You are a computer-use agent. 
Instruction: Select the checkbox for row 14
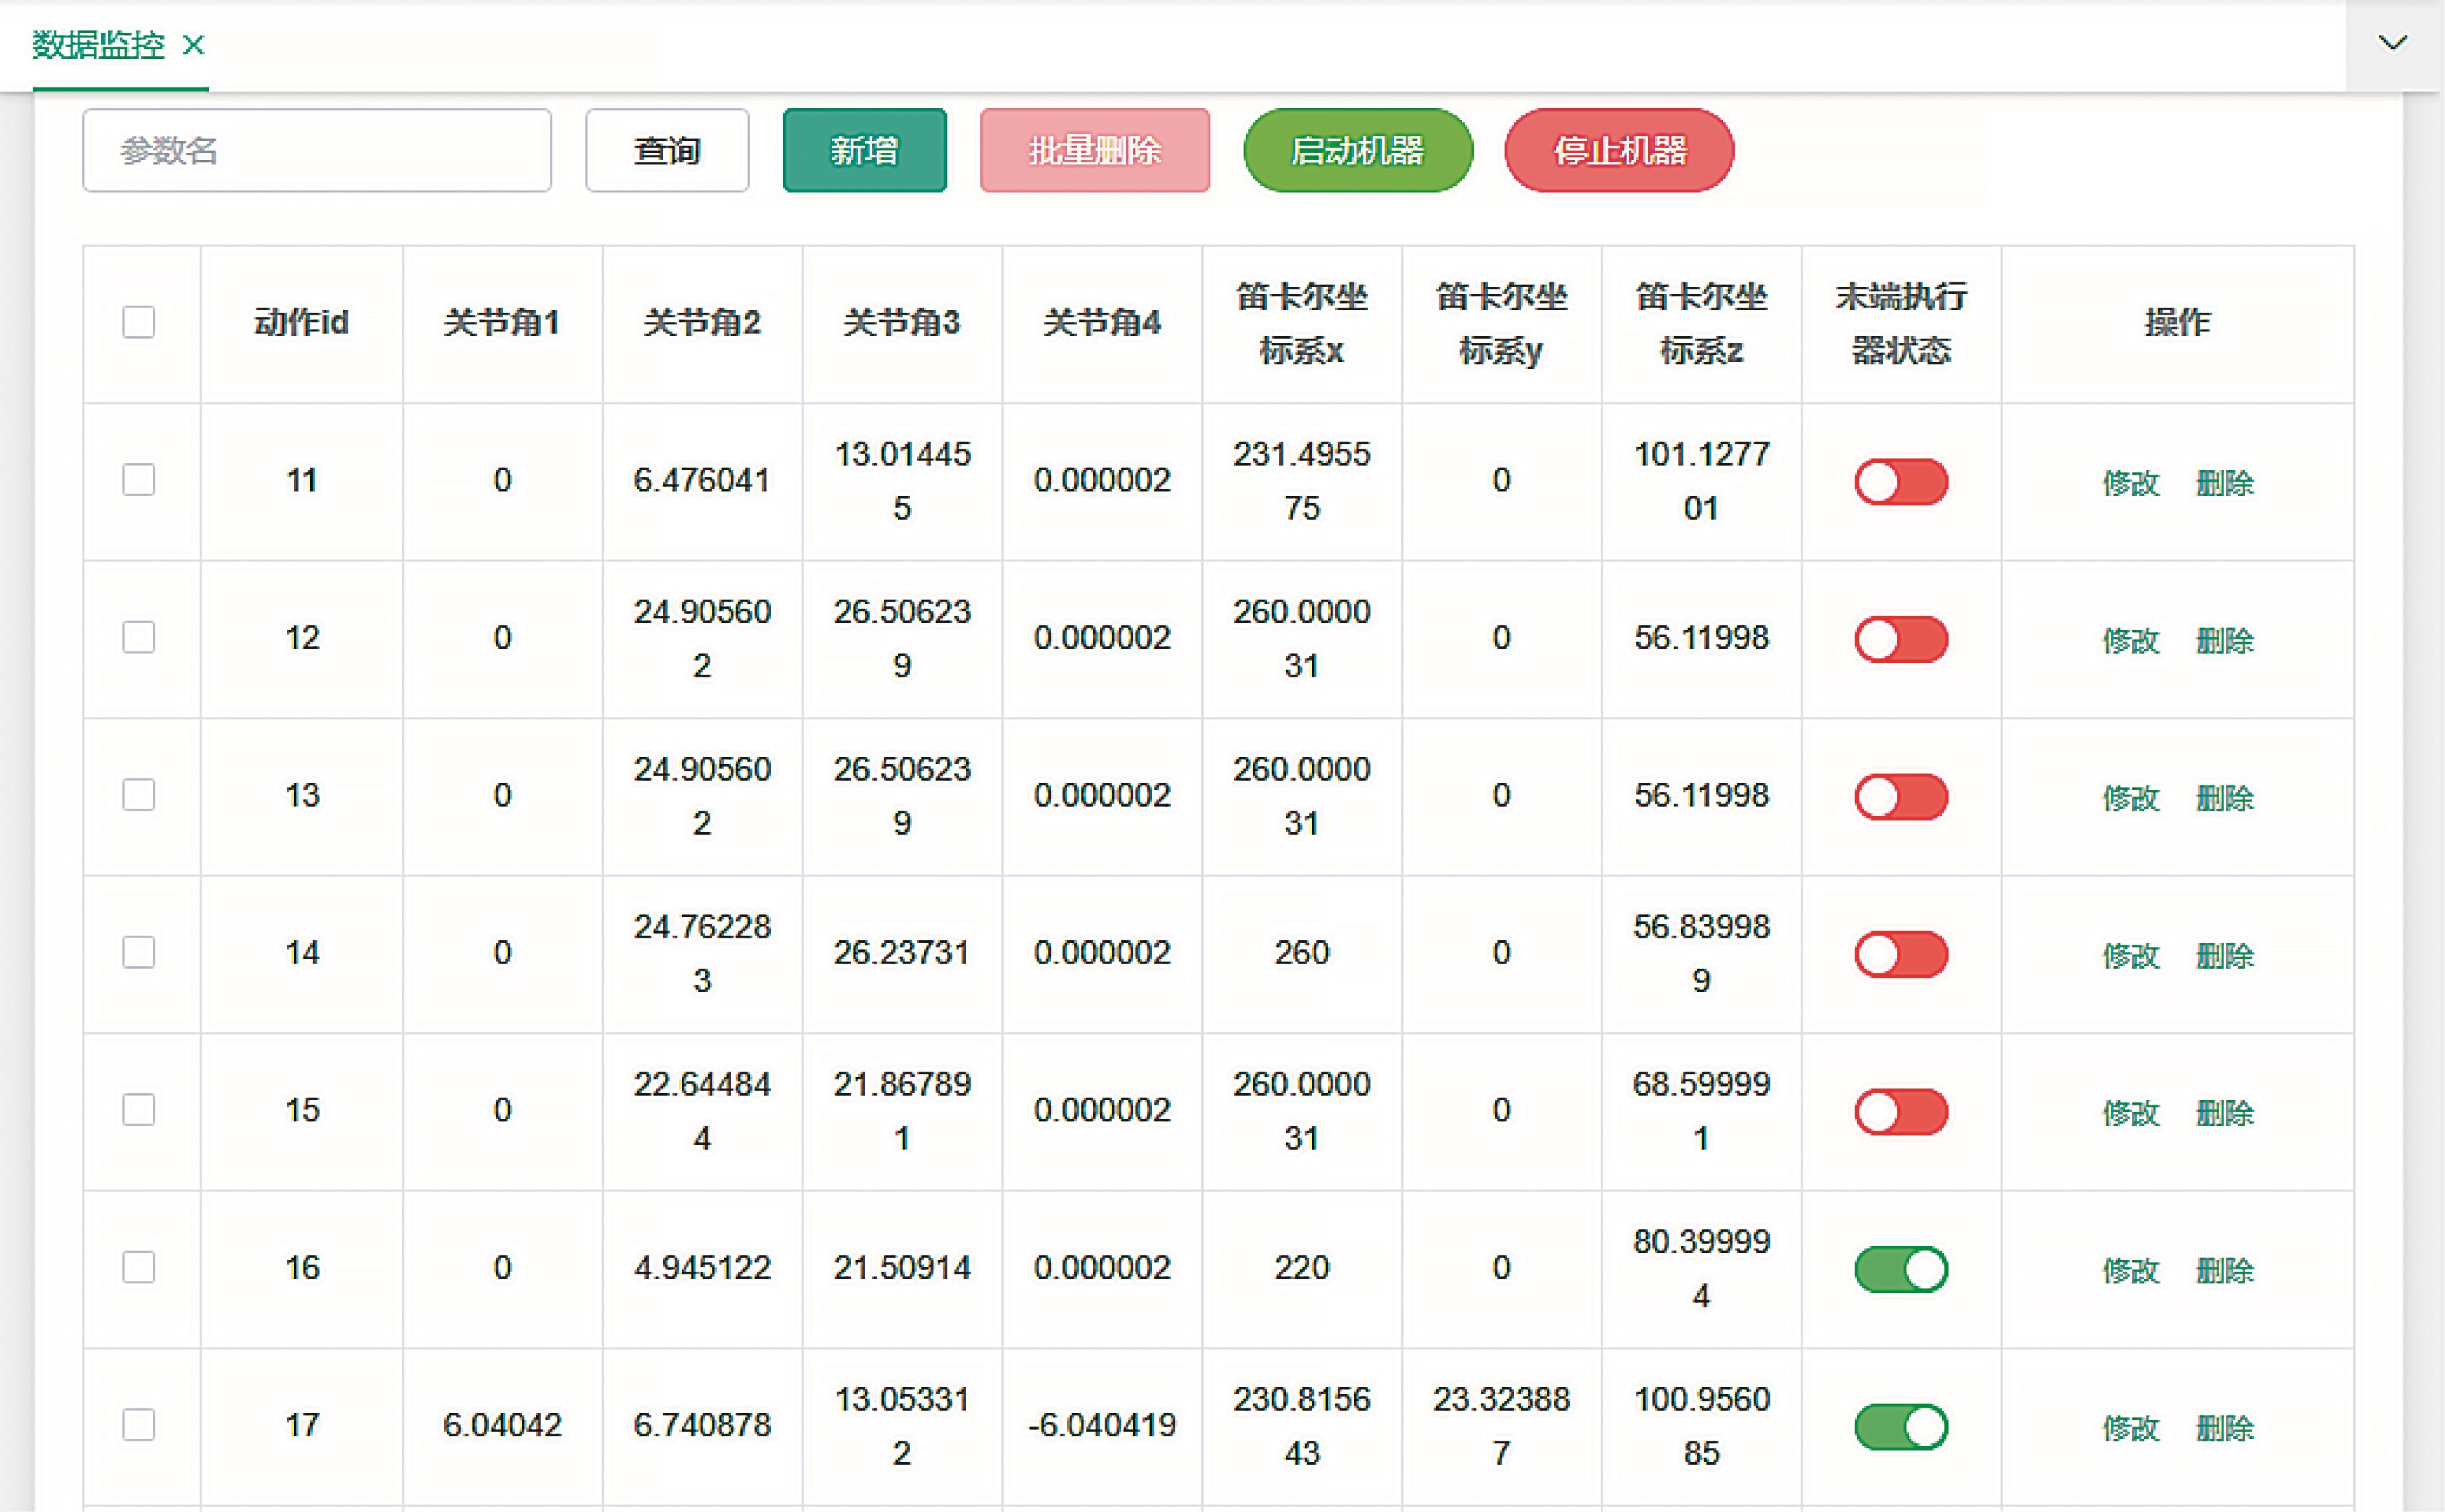pos(139,952)
